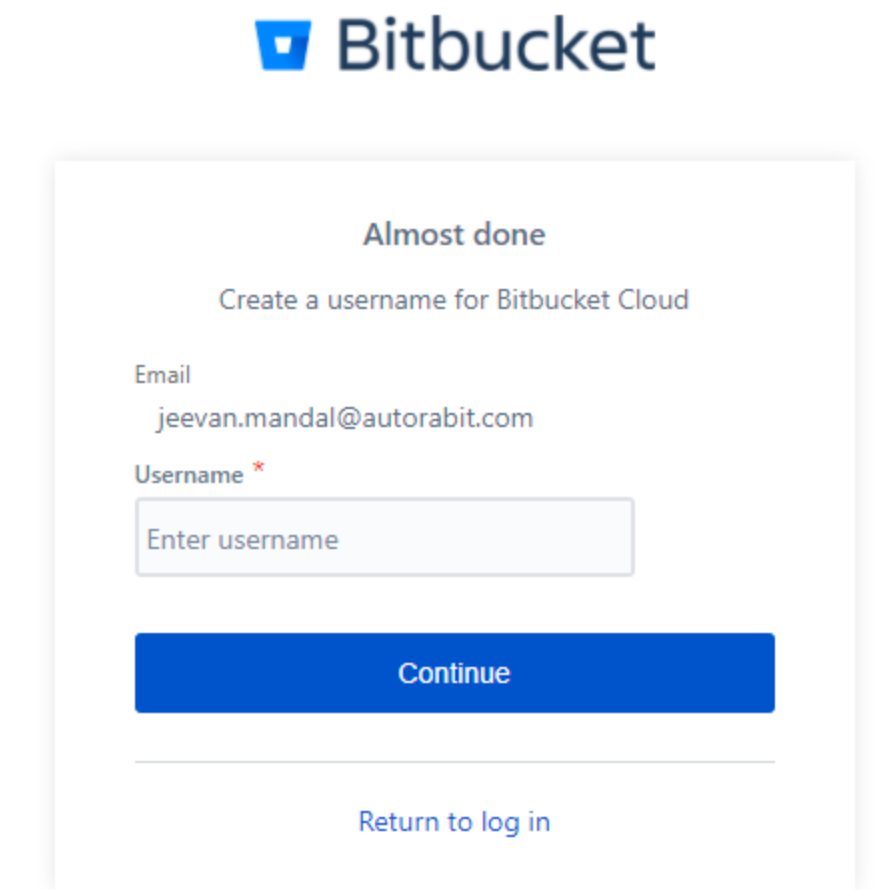This screenshot has width=890, height=890.
Task: Follow the Return to log in link
Action: tap(454, 822)
